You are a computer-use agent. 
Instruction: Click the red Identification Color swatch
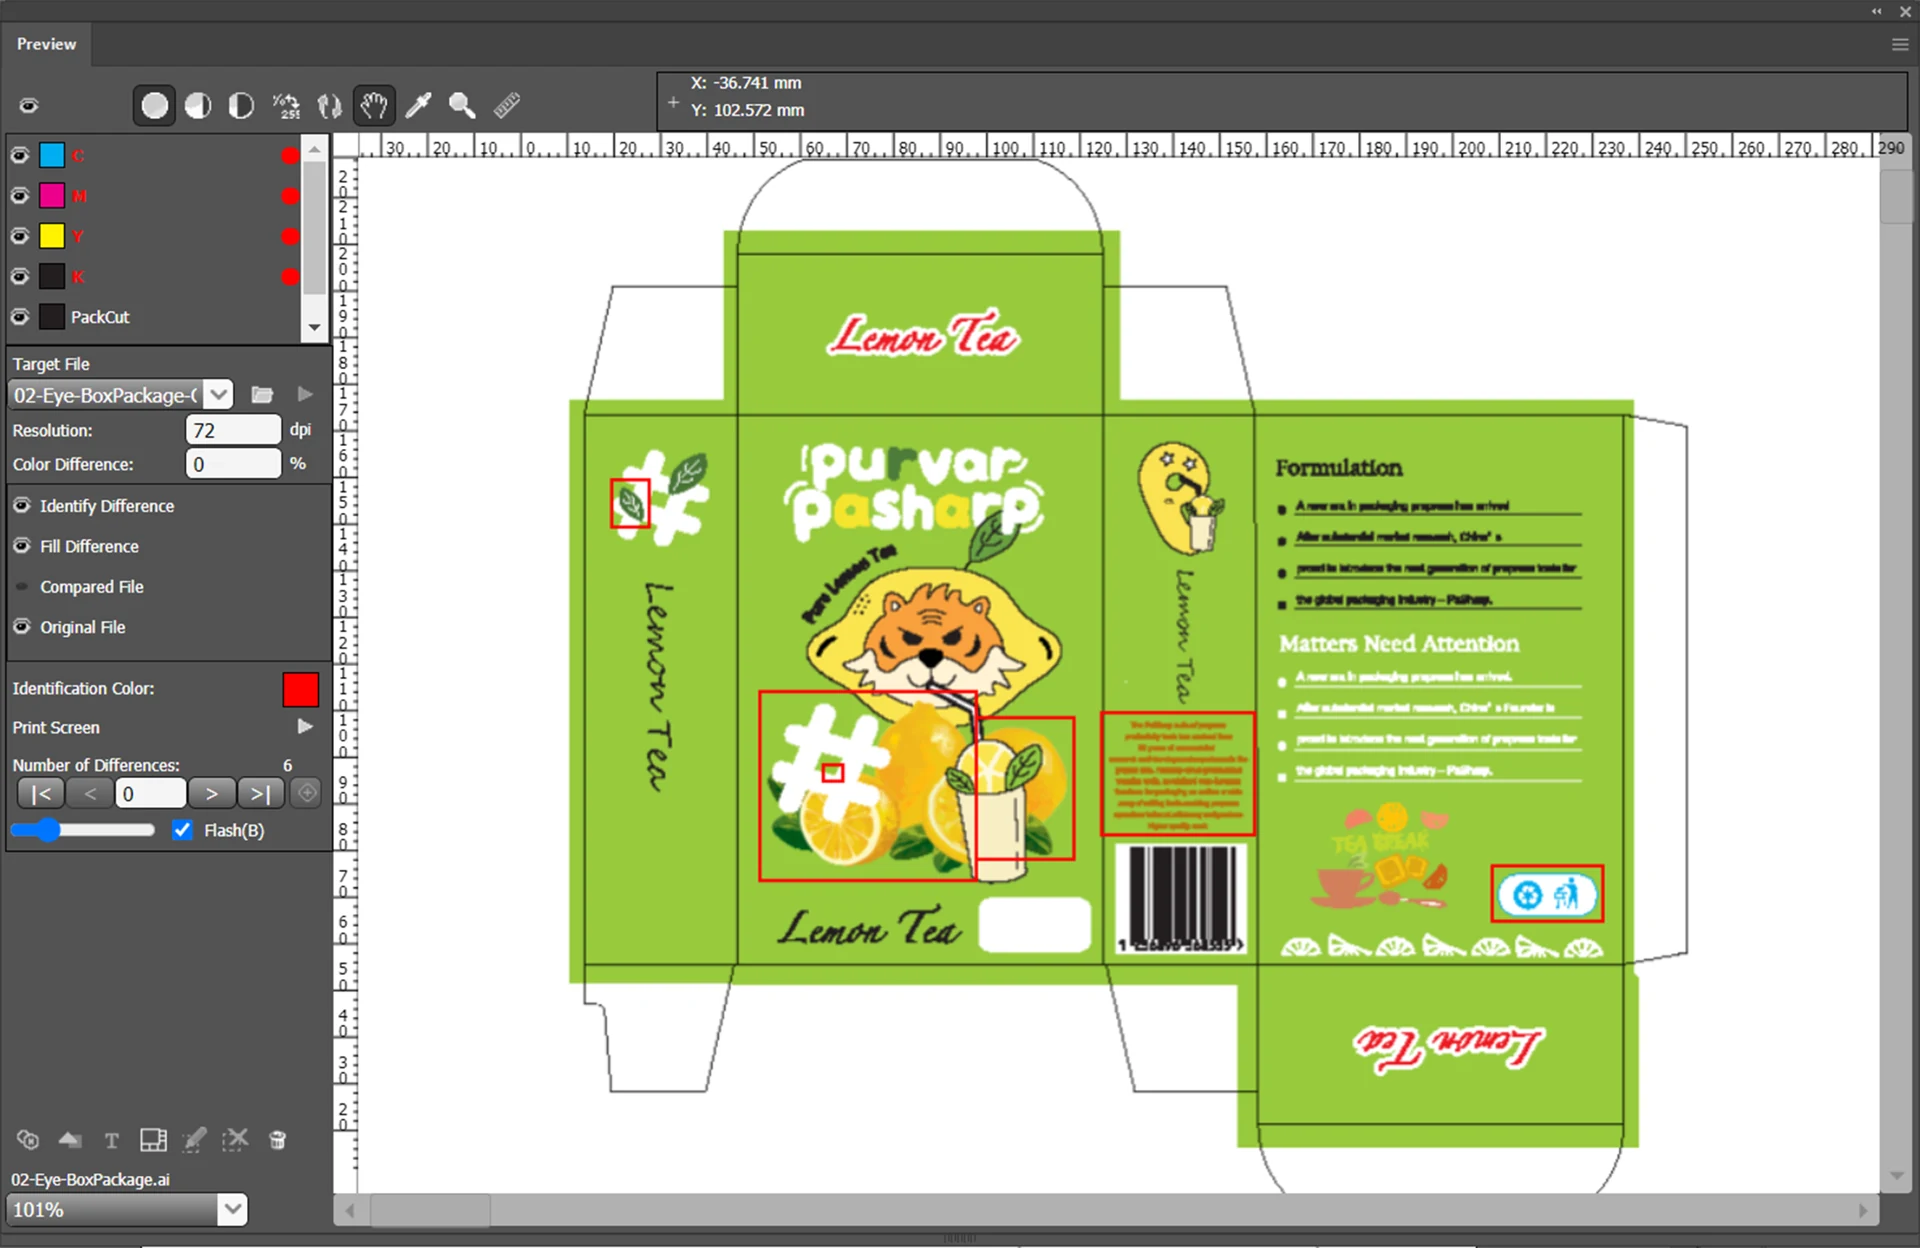coord(300,689)
